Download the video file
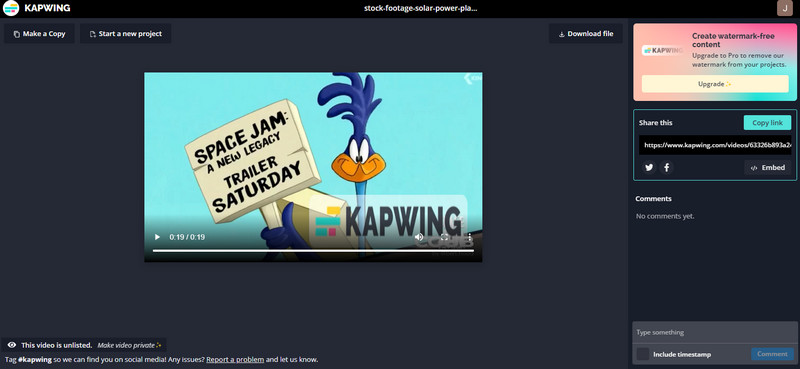The height and width of the screenshot is (369, 800). [586, 34]
